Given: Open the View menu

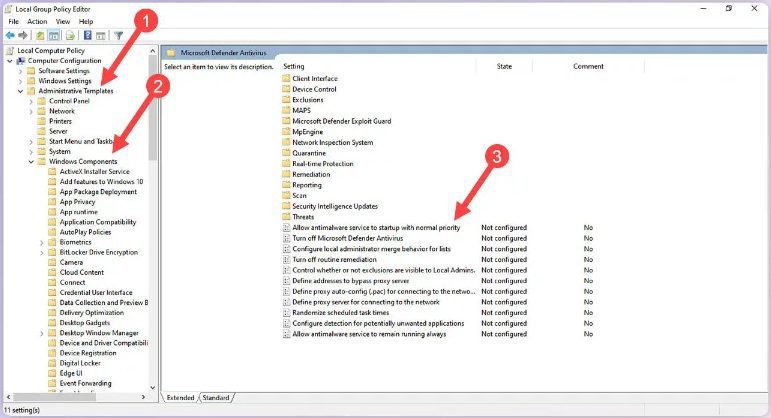Looking at the screenshot, I should point(62,22).
